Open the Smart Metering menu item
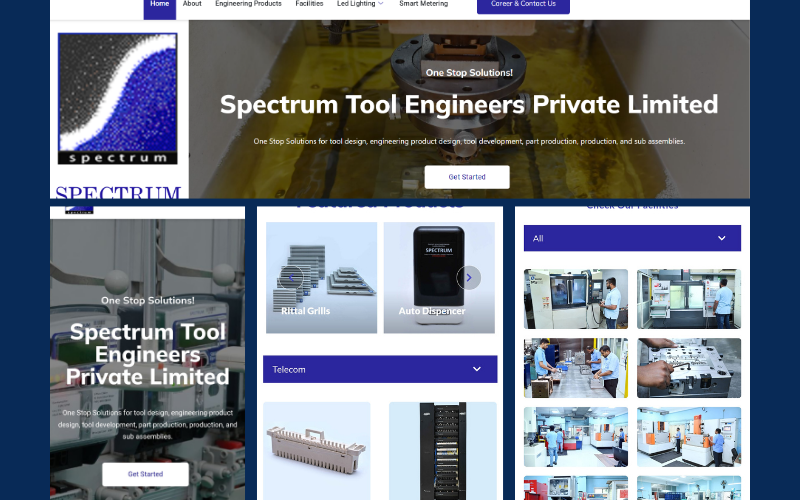Viewport: 800px width, 500px height. (423, 4)
